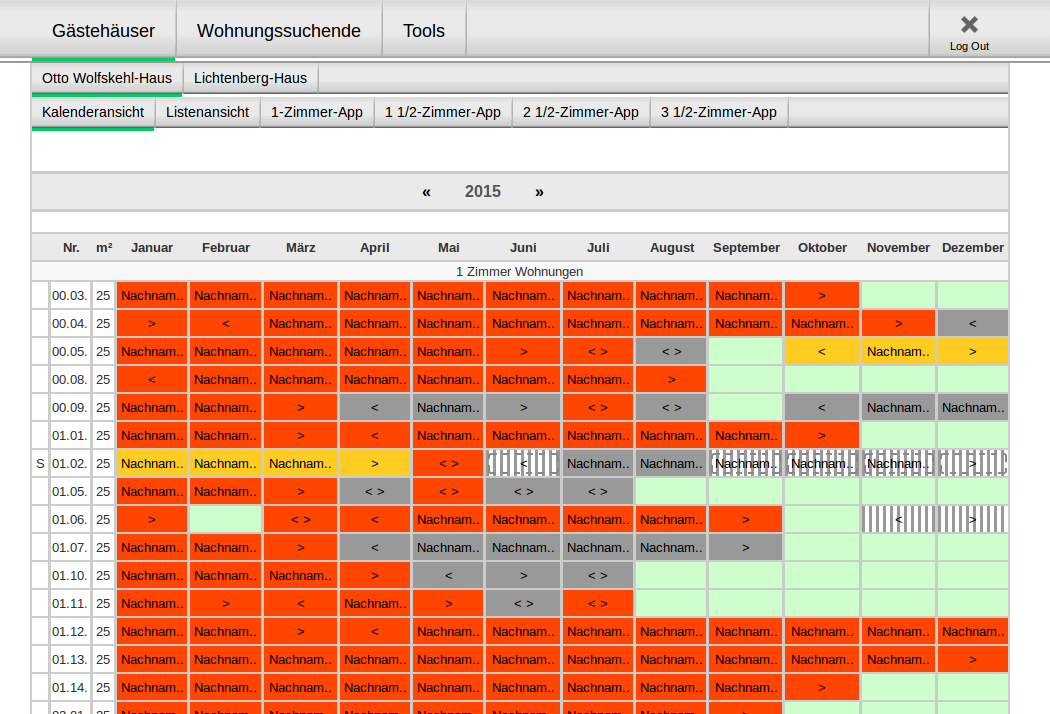Click December booking for room 01.12.

coord(972,631)
